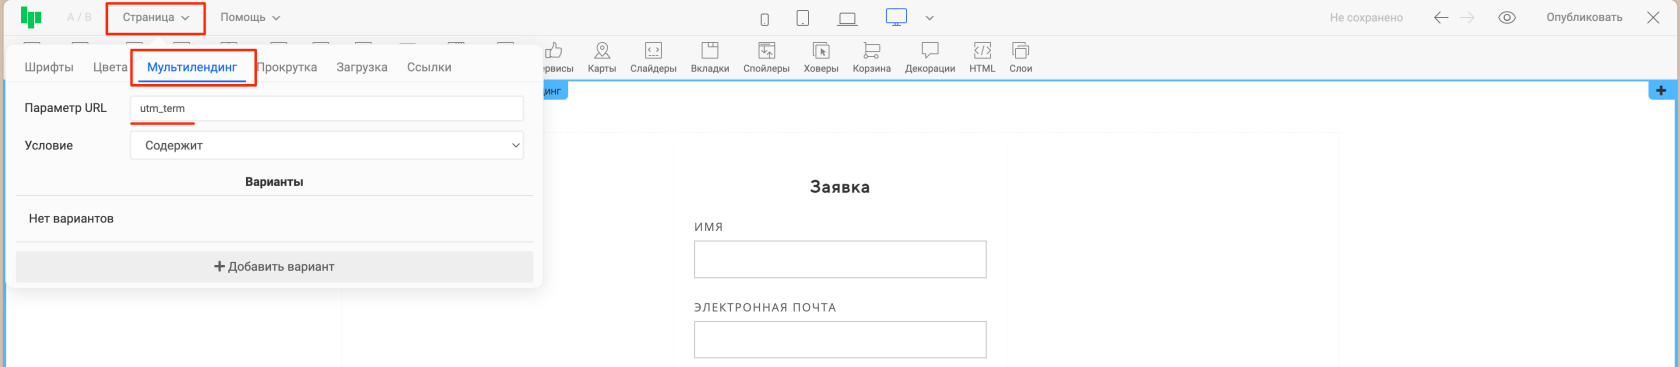Click the Параметр URL label
Image resolution: width=1680 pixels, height=367 pixels.
[65, 108]
